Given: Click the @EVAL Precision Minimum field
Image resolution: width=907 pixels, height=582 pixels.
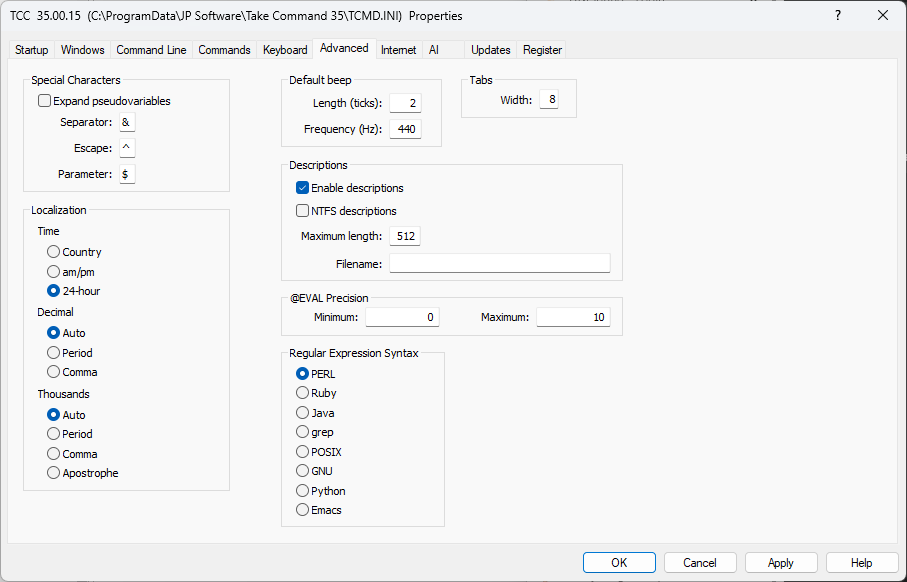Looking at the screenshot, I should (x=402, y=317).
